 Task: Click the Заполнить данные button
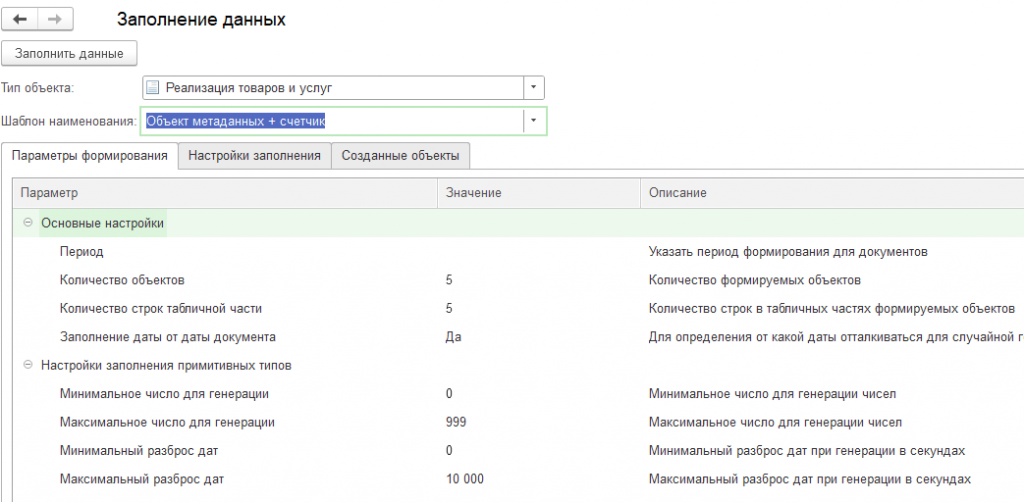69,54
